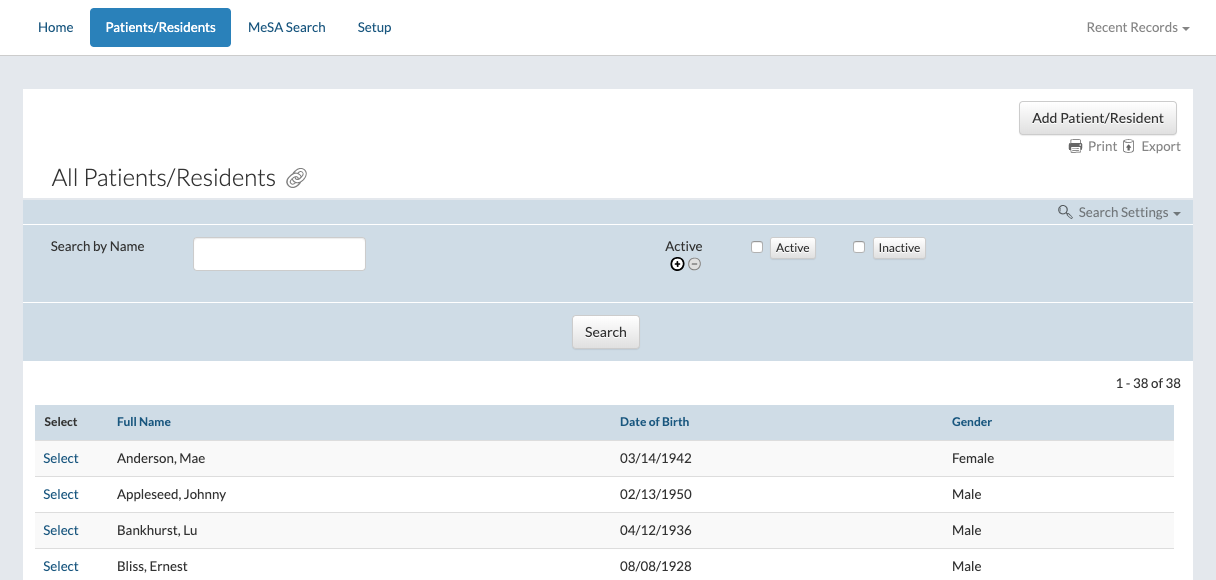The height and width of the screenshot is (580, 1216).
Task: Sort by the Full Name column header
Action: pyautogui.click(x=144, y=422)
